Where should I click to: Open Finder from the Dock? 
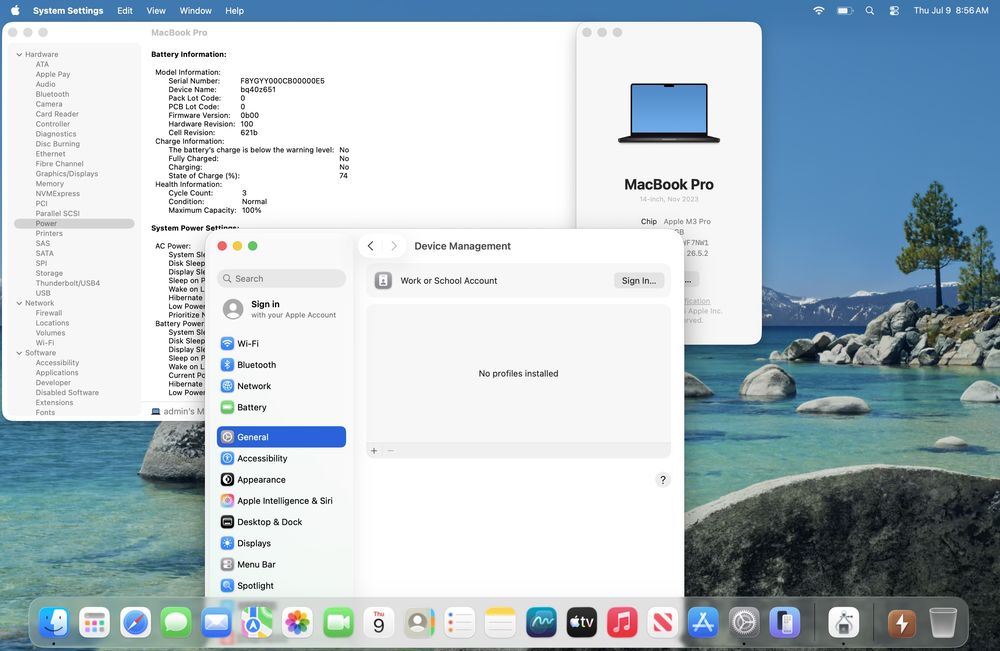point(54,622)
